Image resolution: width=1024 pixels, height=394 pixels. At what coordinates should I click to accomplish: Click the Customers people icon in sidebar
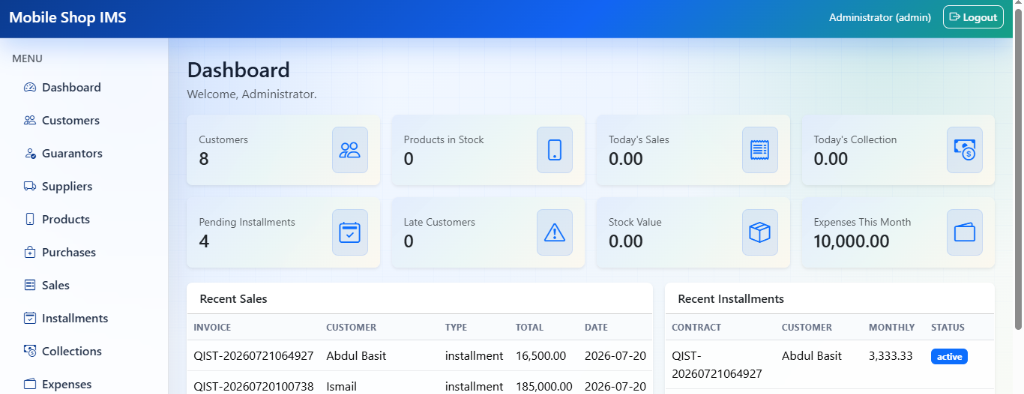pyautogui.click(x=29, y=120)
